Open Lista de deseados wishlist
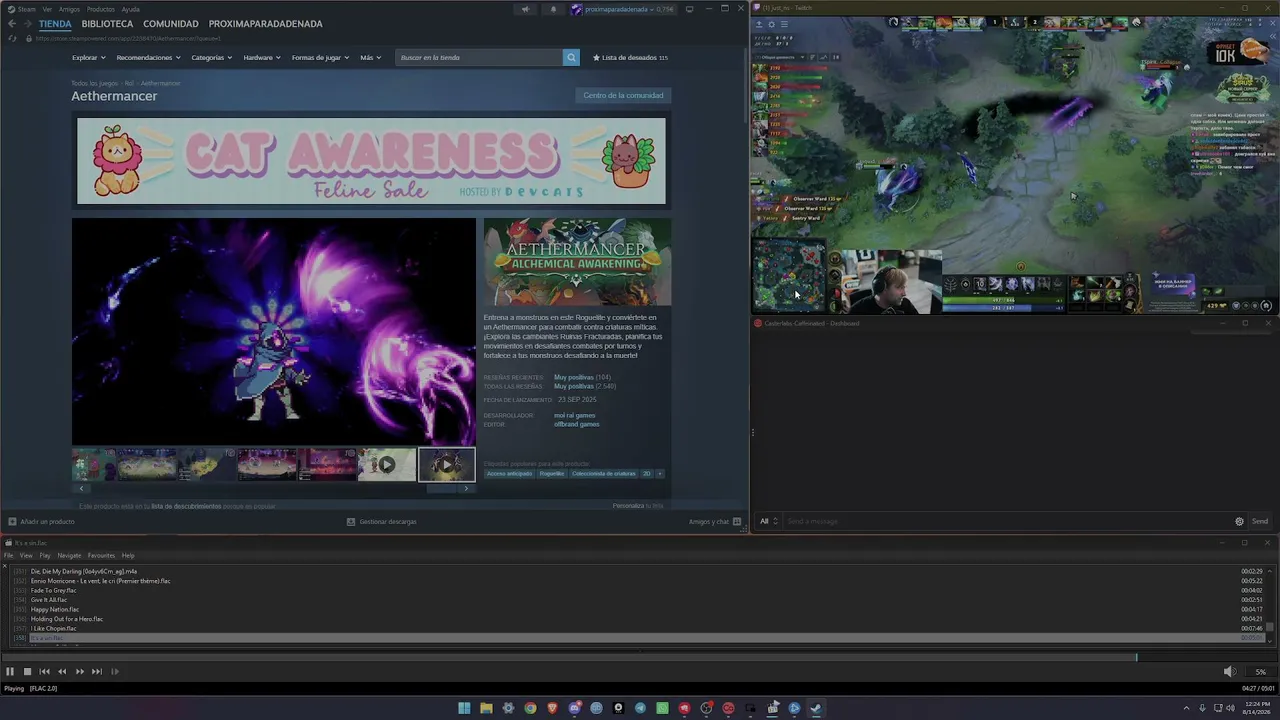The image size is (1280, 720). point(630,58)
